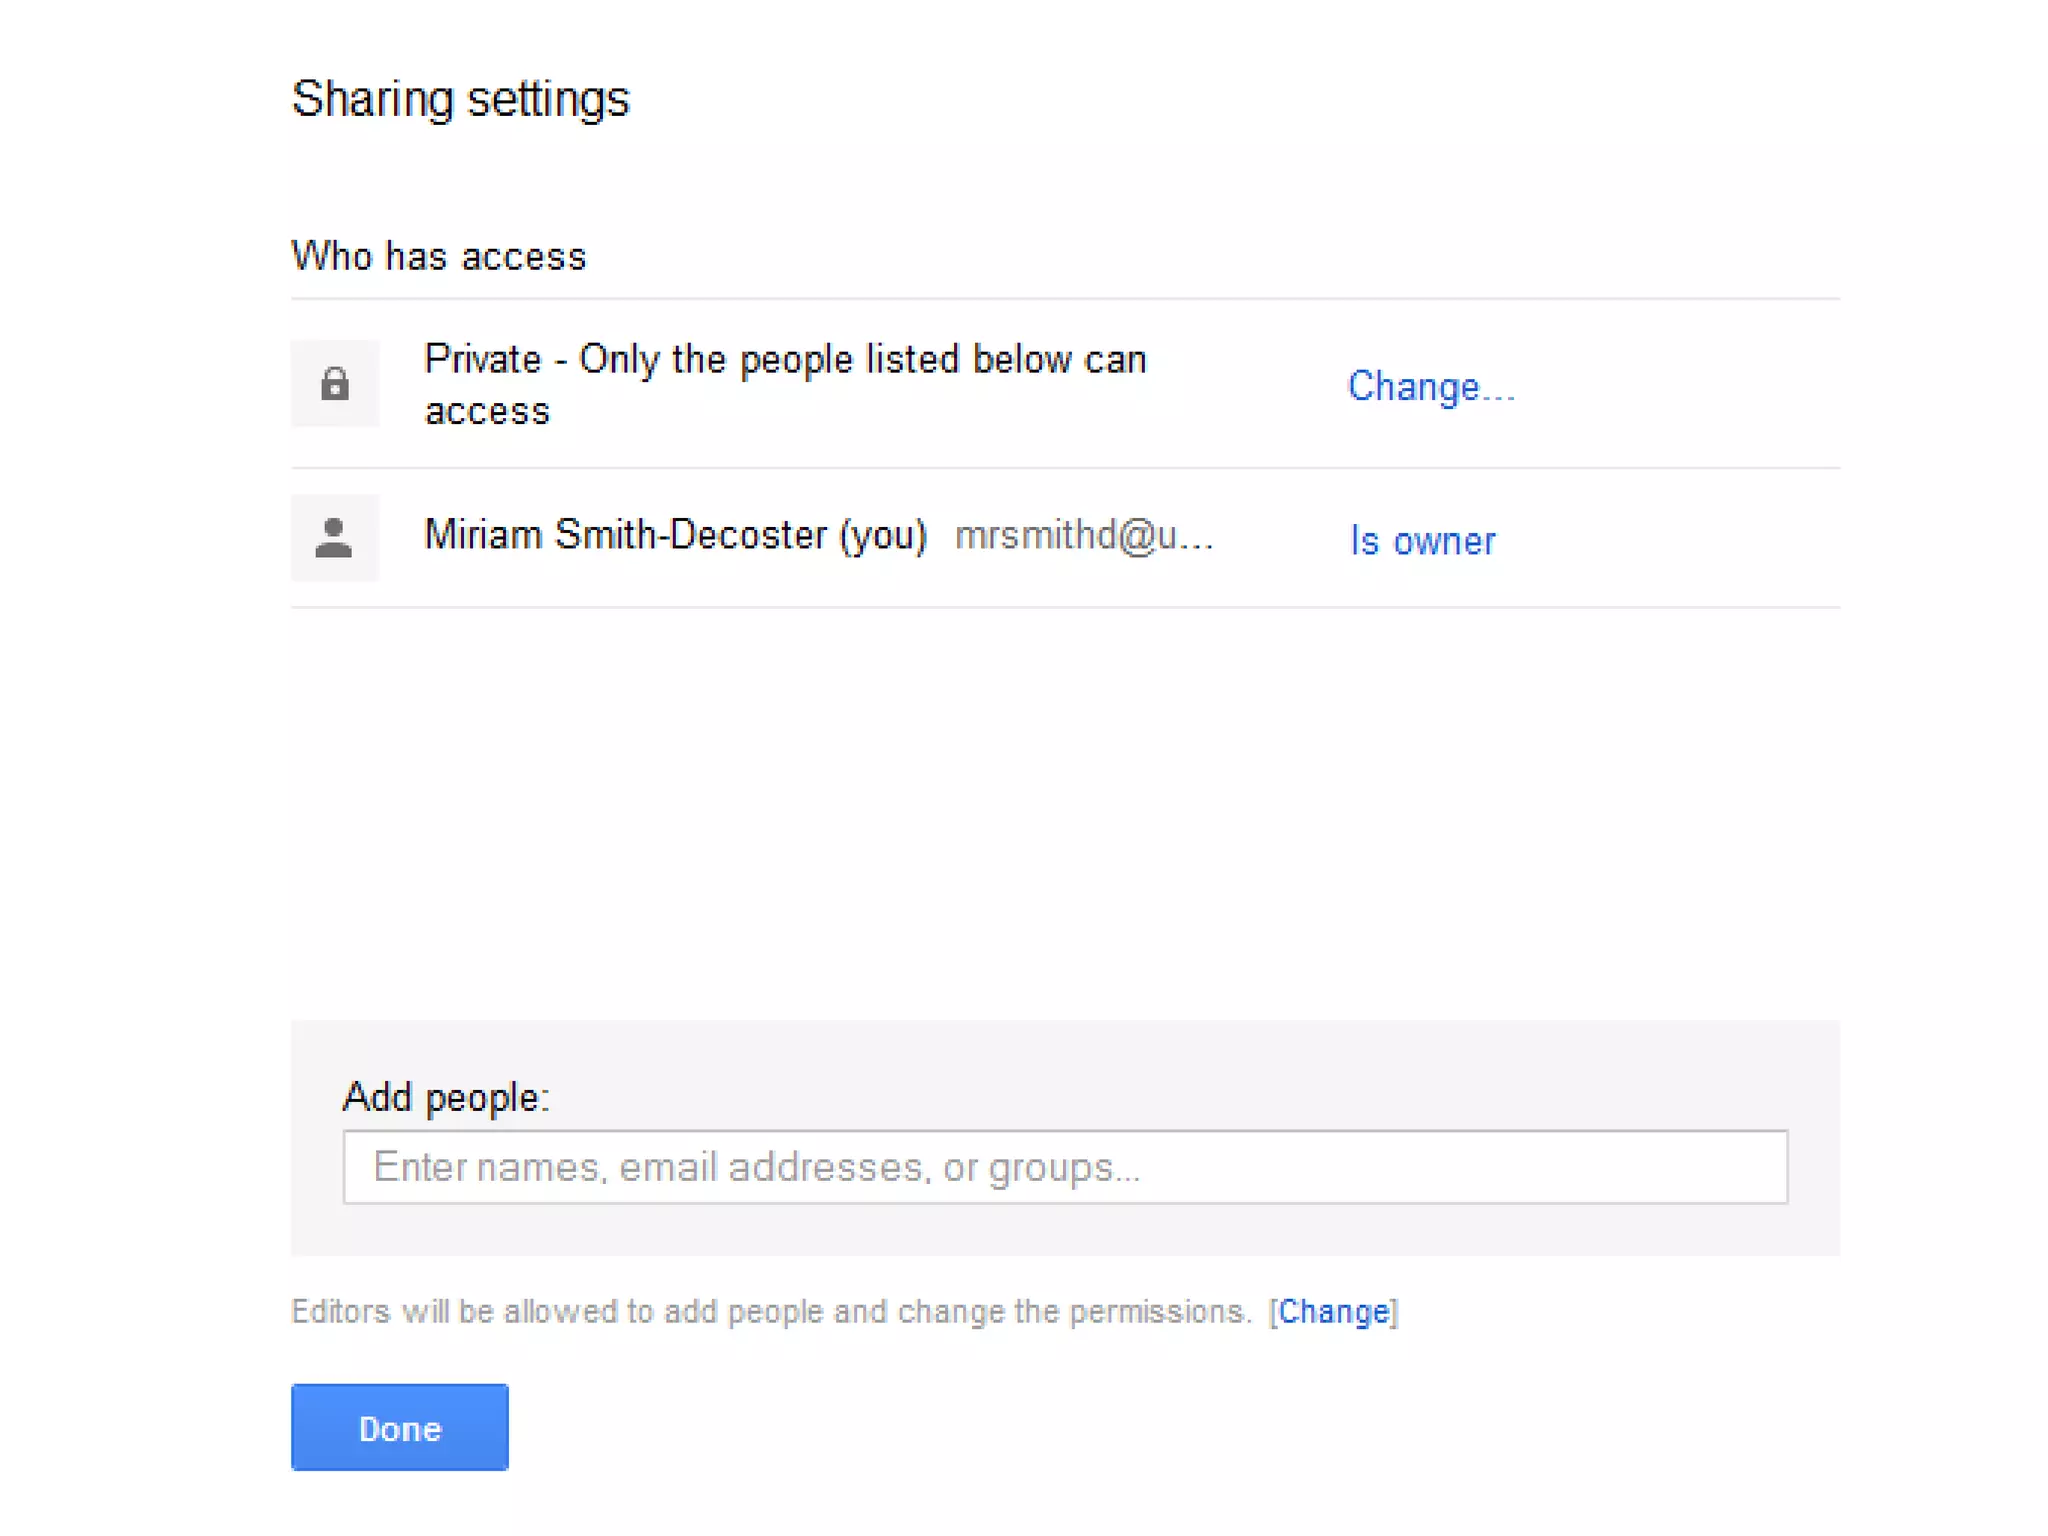Image resolution: width=2048 pixels, height=1536 pixels.
Task: Click the lock icon beside Private
Action: [334, 384]
